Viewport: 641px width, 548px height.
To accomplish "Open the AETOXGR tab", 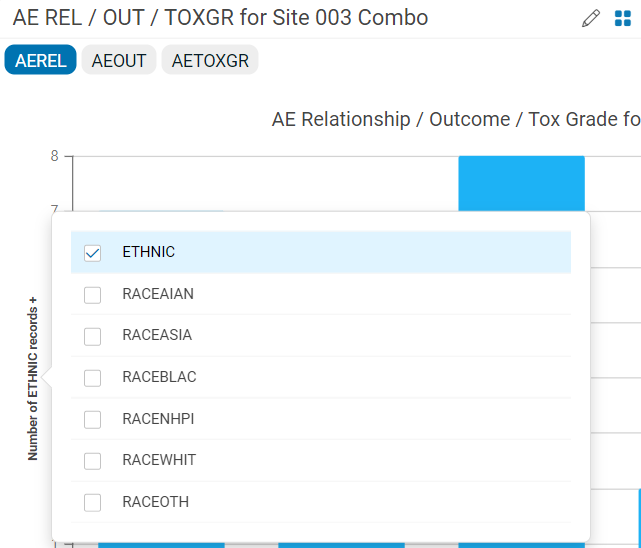I will [210, 60].
